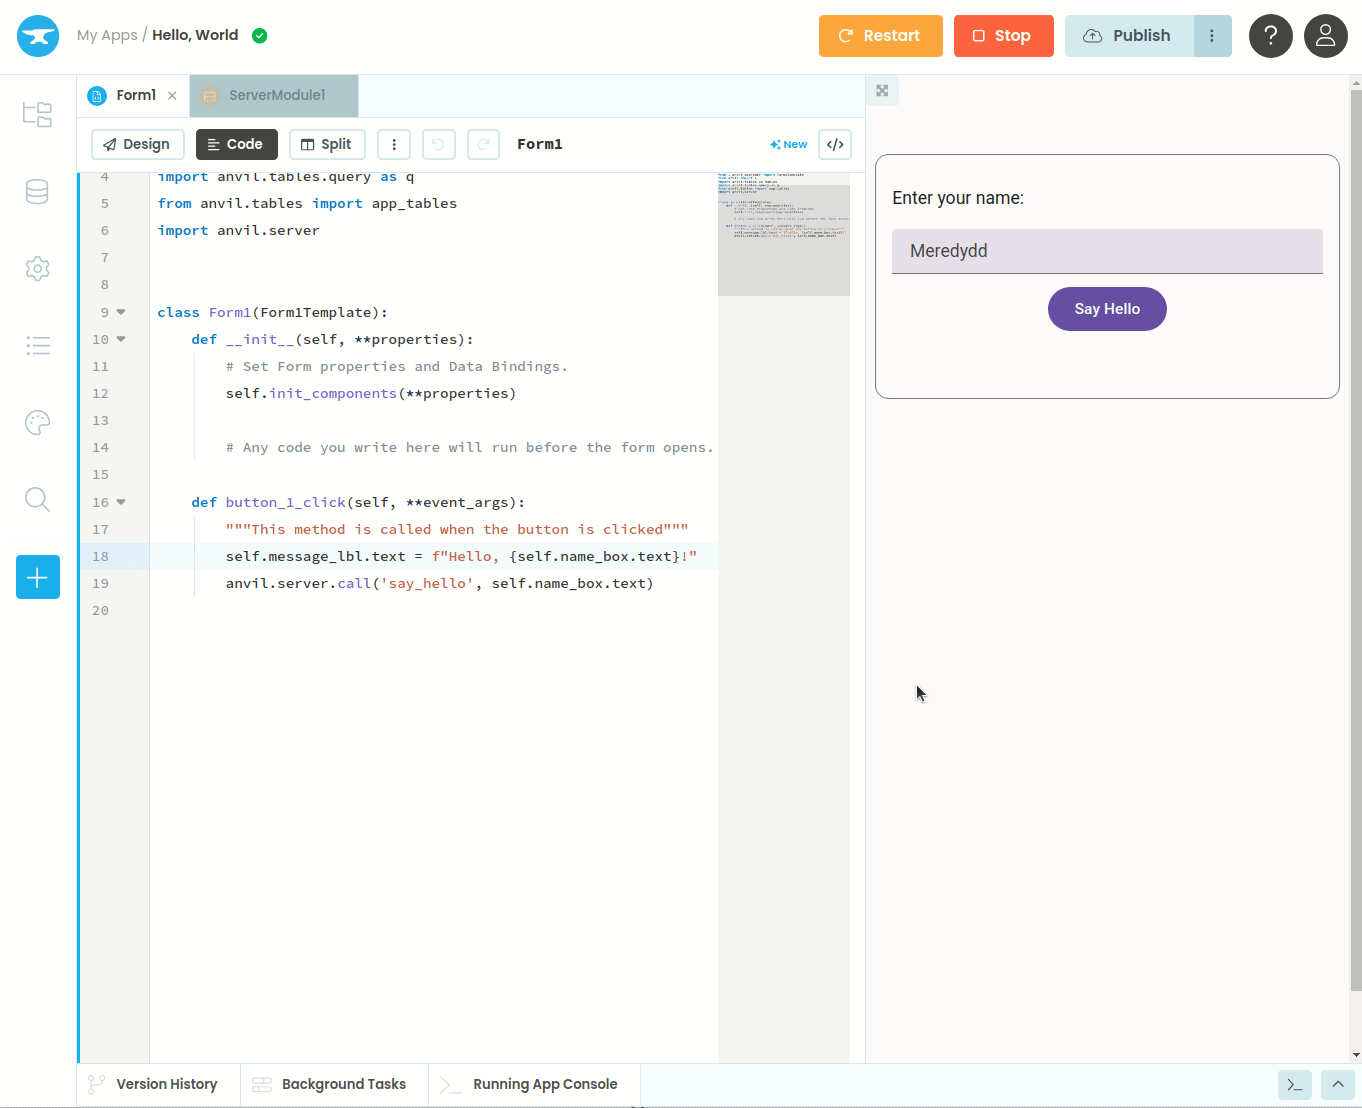
Task: Switch editor to Split view
Action: coord(327,144)
